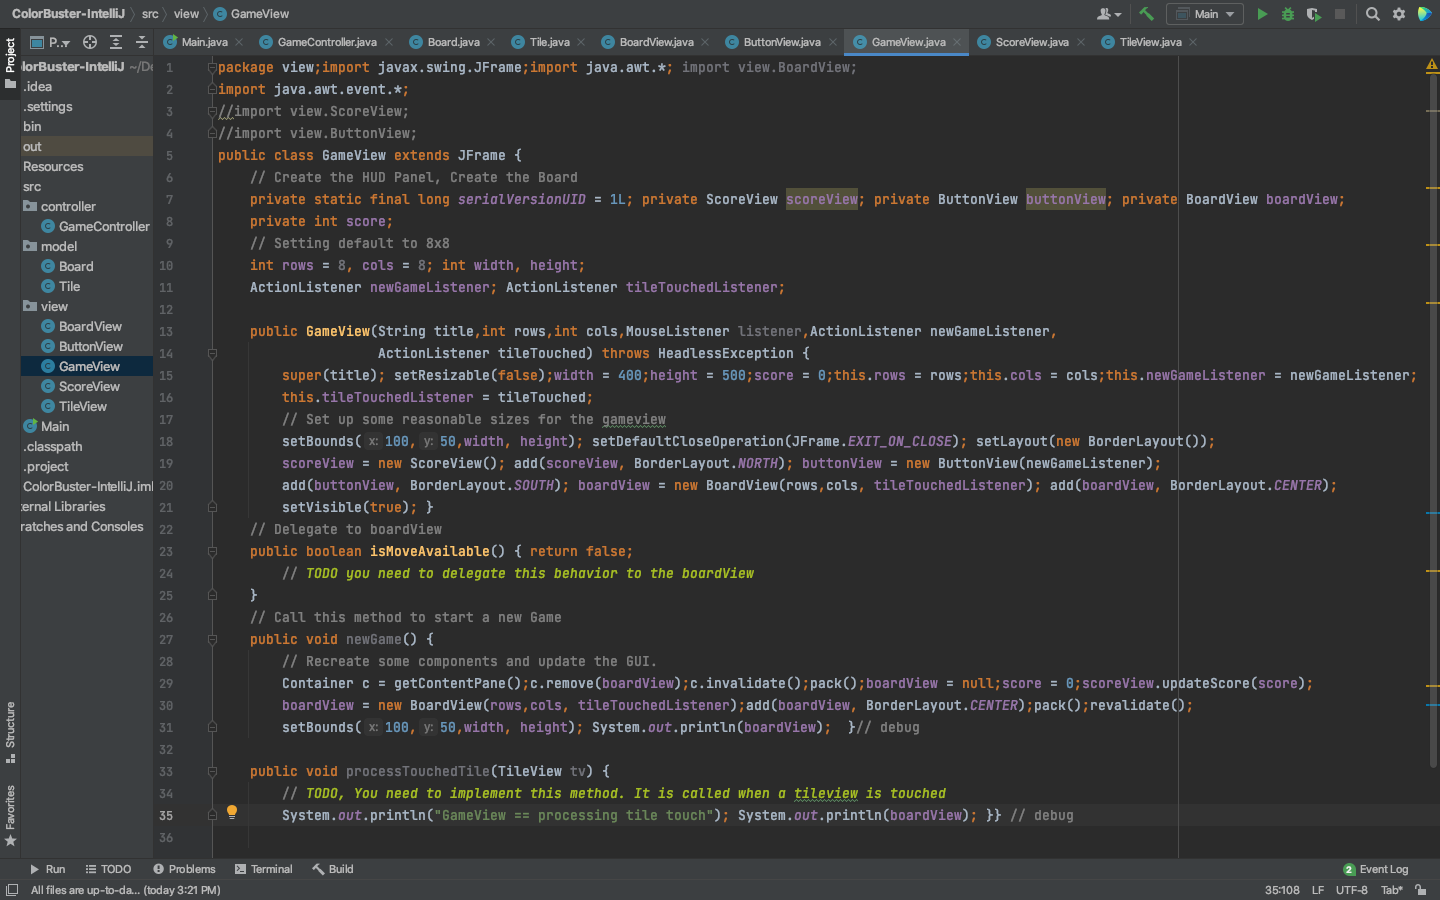This screenshot has height=900, width=1440.
Task: Start debugging with the green bug icon
Action: (x=1288, y=14)
